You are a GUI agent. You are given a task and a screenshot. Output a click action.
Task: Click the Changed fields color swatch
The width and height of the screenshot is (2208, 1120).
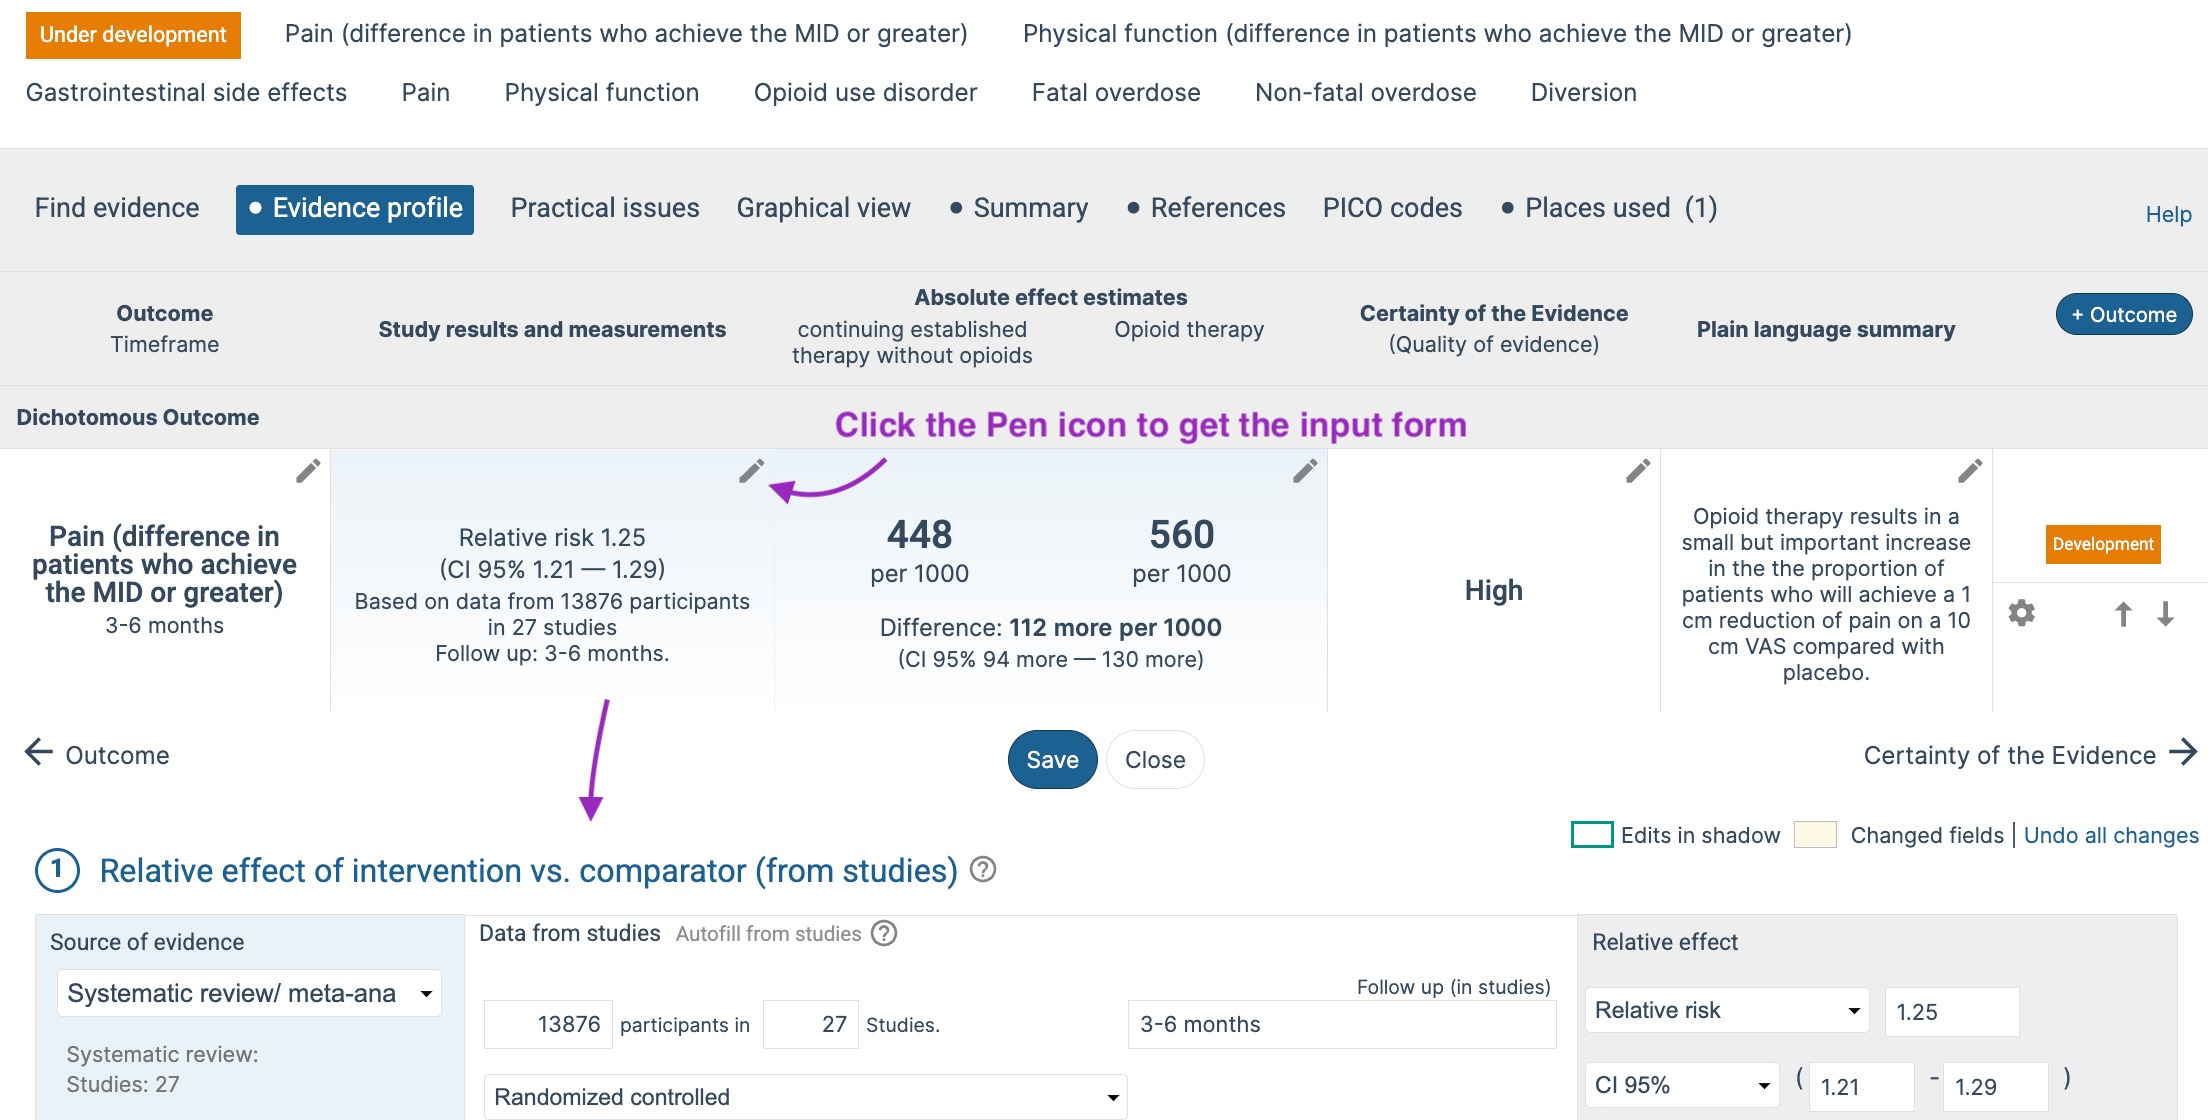[1815, 834]
